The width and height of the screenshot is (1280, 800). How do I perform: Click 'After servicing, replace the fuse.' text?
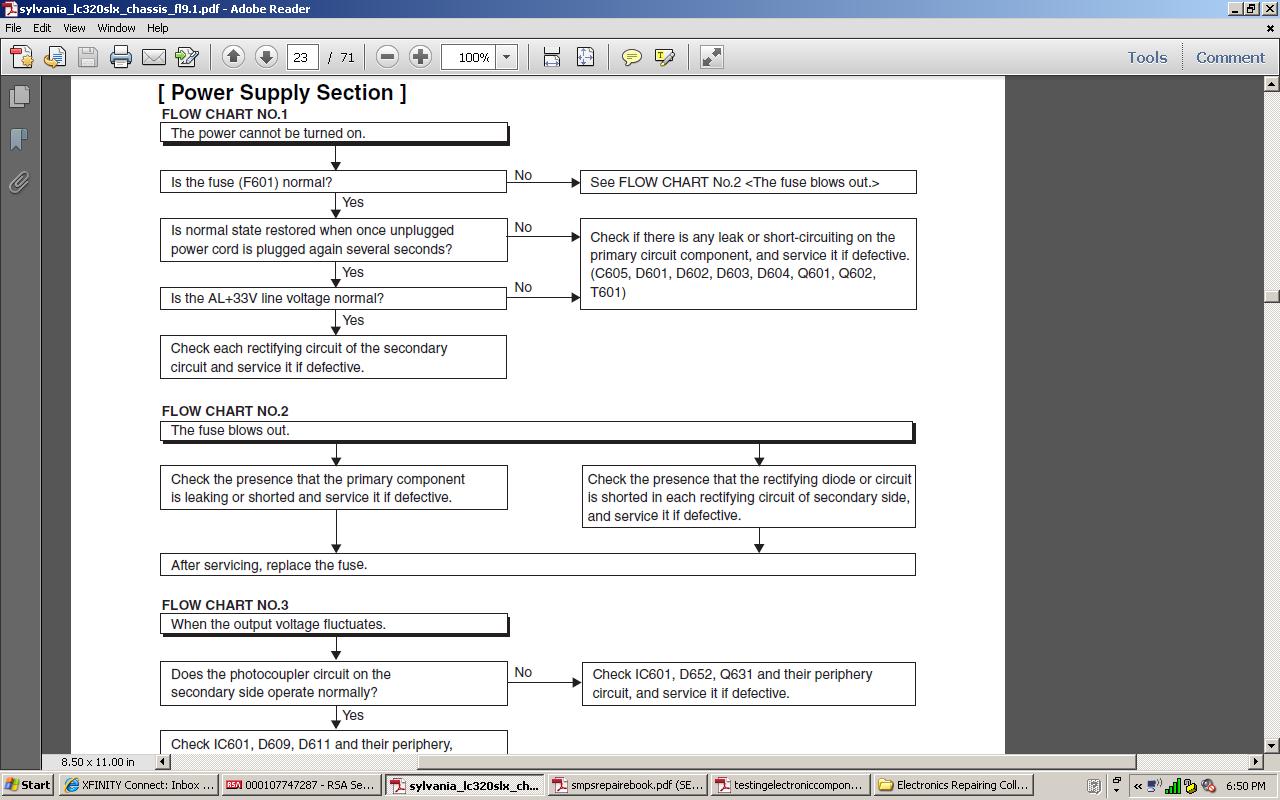(269, 565)
